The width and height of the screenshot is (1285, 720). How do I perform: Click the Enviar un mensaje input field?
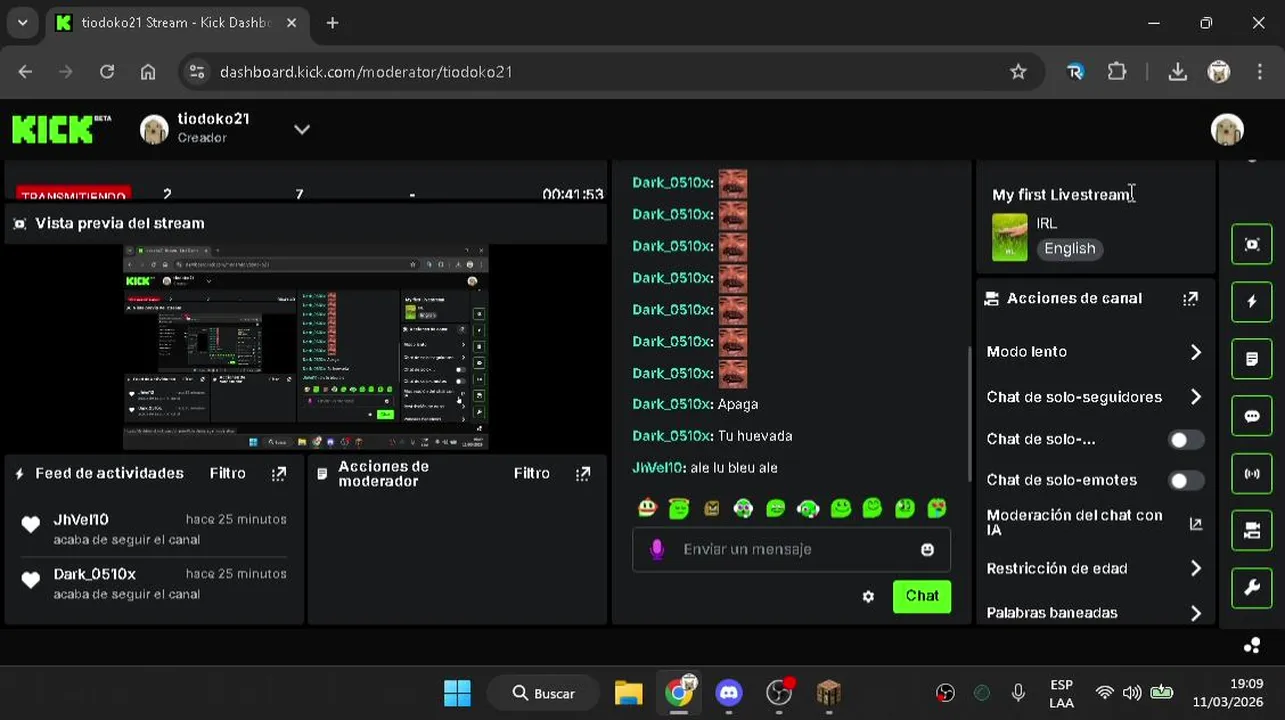[791, 549]
